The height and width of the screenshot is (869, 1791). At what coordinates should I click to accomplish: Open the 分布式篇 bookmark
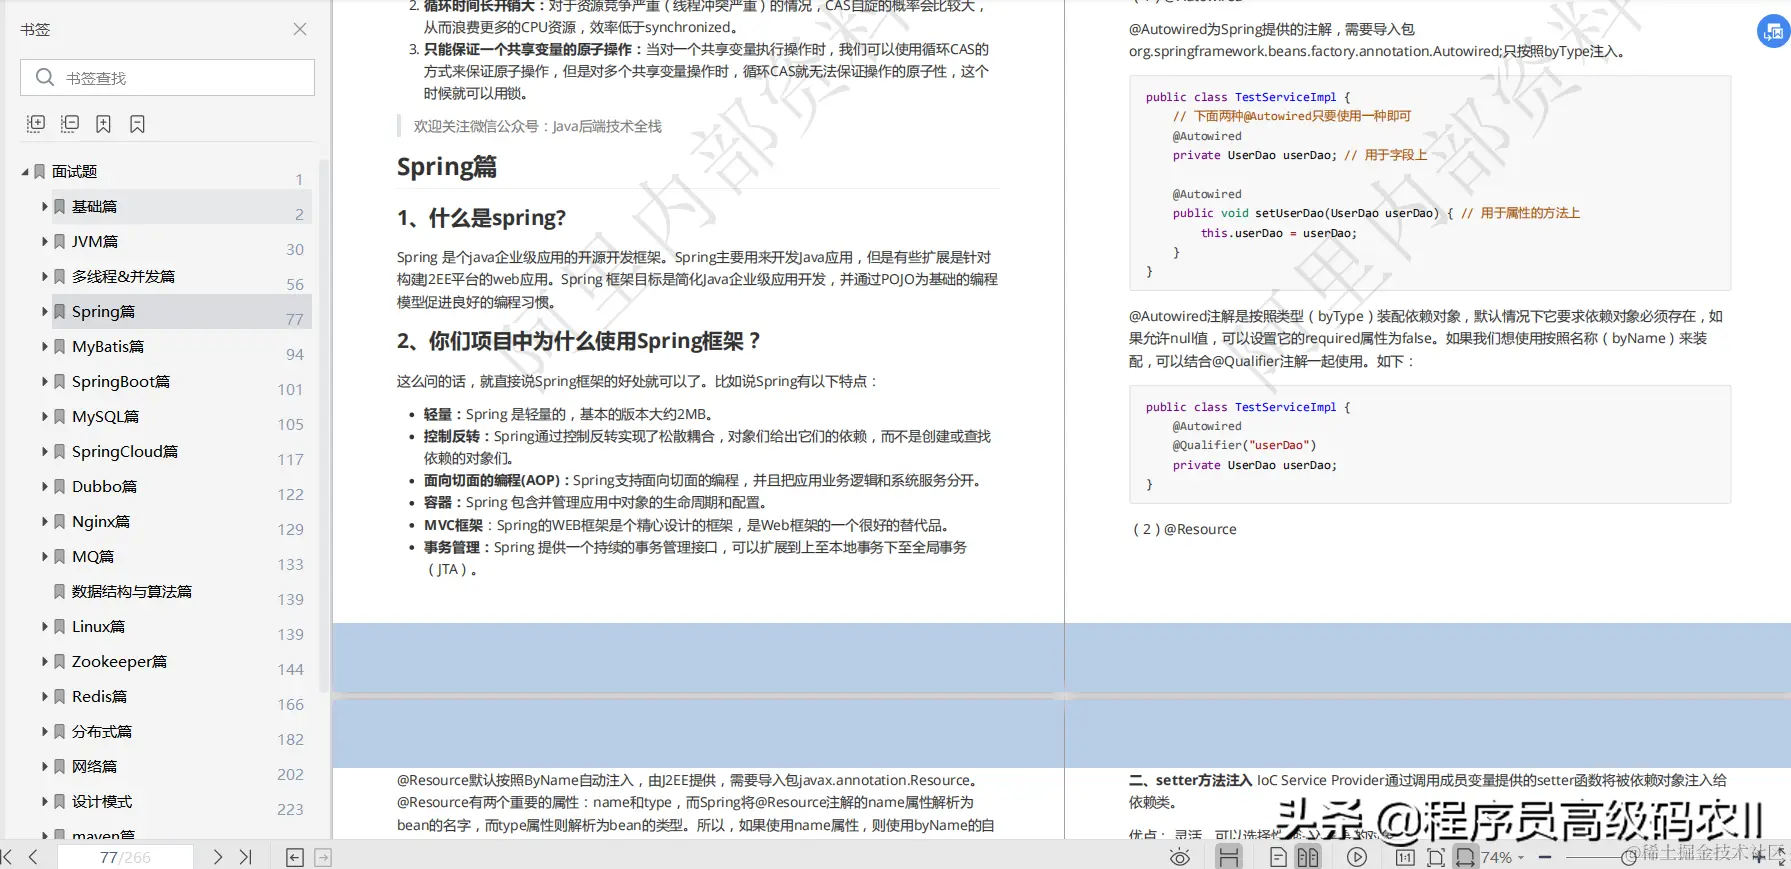pos(102,732)
